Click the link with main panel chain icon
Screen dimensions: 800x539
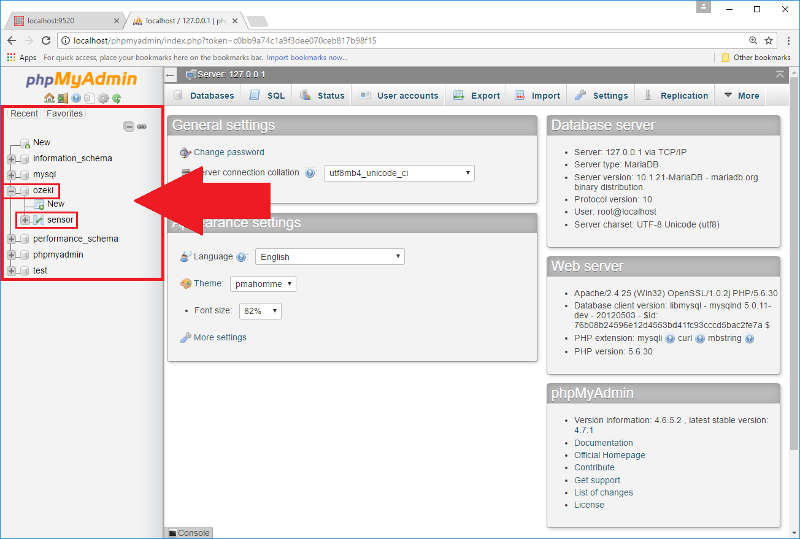pyautogui.click(x=142, y=126)
